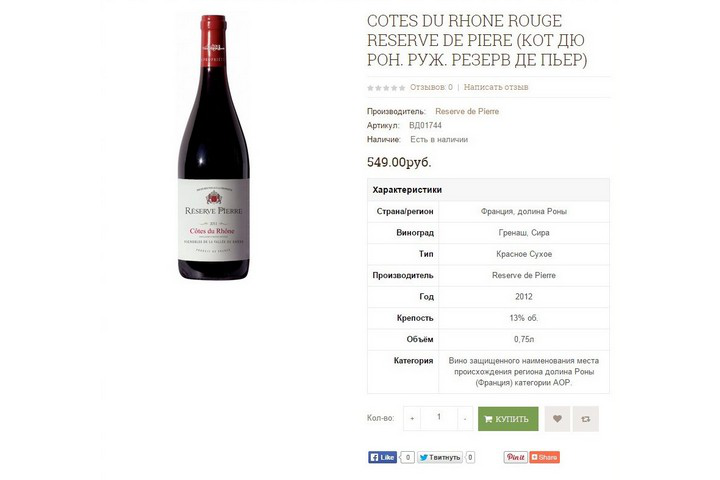Click the Facebook Like button
The width and height of the screenshot is (720, 480).
(x=382, y=457)
